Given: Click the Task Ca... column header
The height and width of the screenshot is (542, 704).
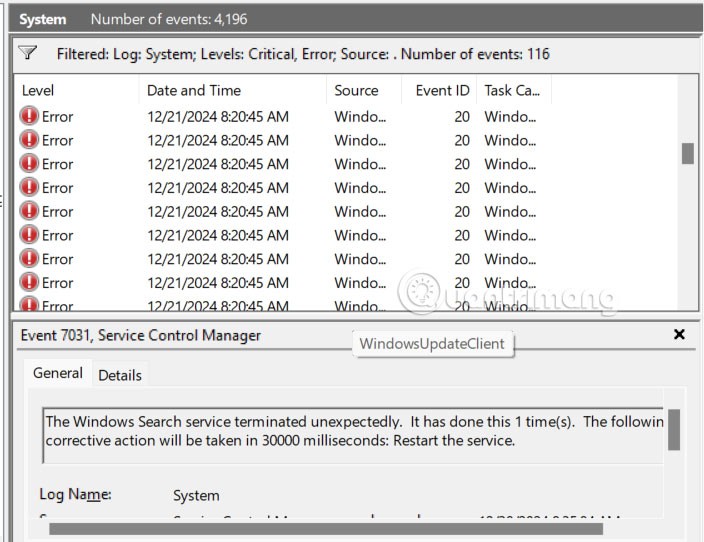Looking at the screenshot, I should 514,90.
